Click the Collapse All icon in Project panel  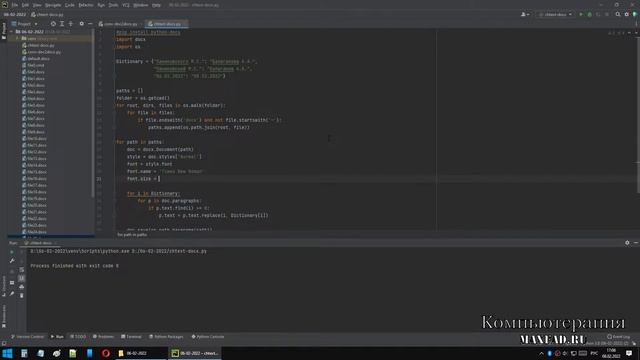(71, 24)
